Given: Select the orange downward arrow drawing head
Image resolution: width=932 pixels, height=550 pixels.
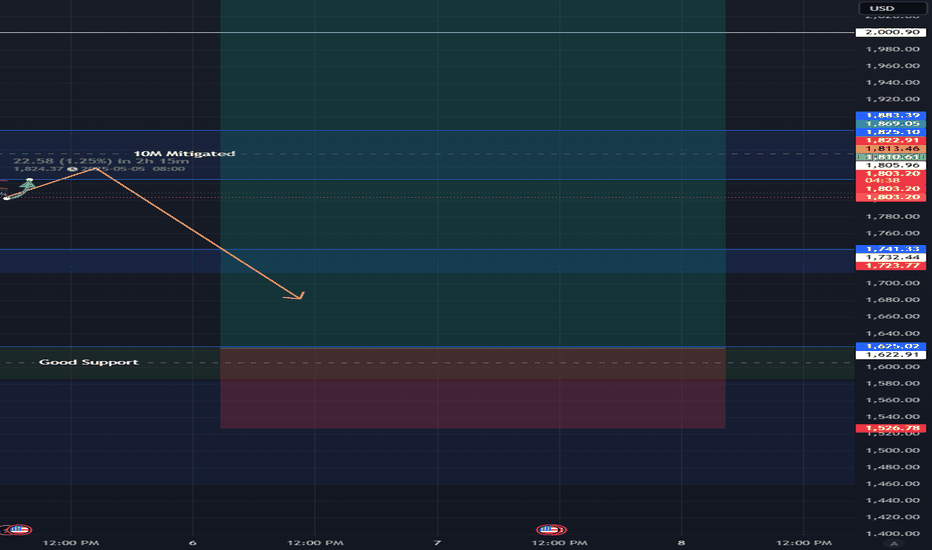Looking at the screenshot, I should [x=295, y=296].
